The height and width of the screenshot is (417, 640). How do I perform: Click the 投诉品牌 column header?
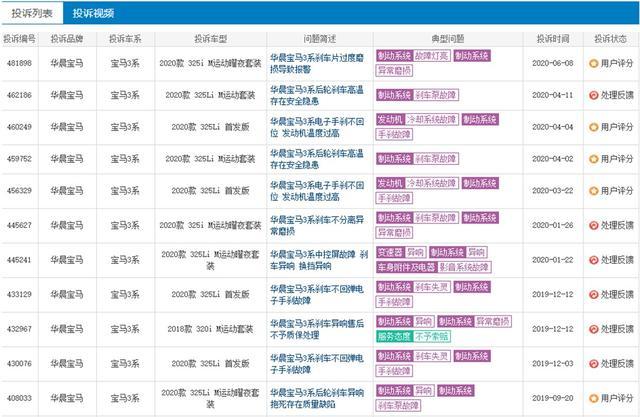[67, 39]
